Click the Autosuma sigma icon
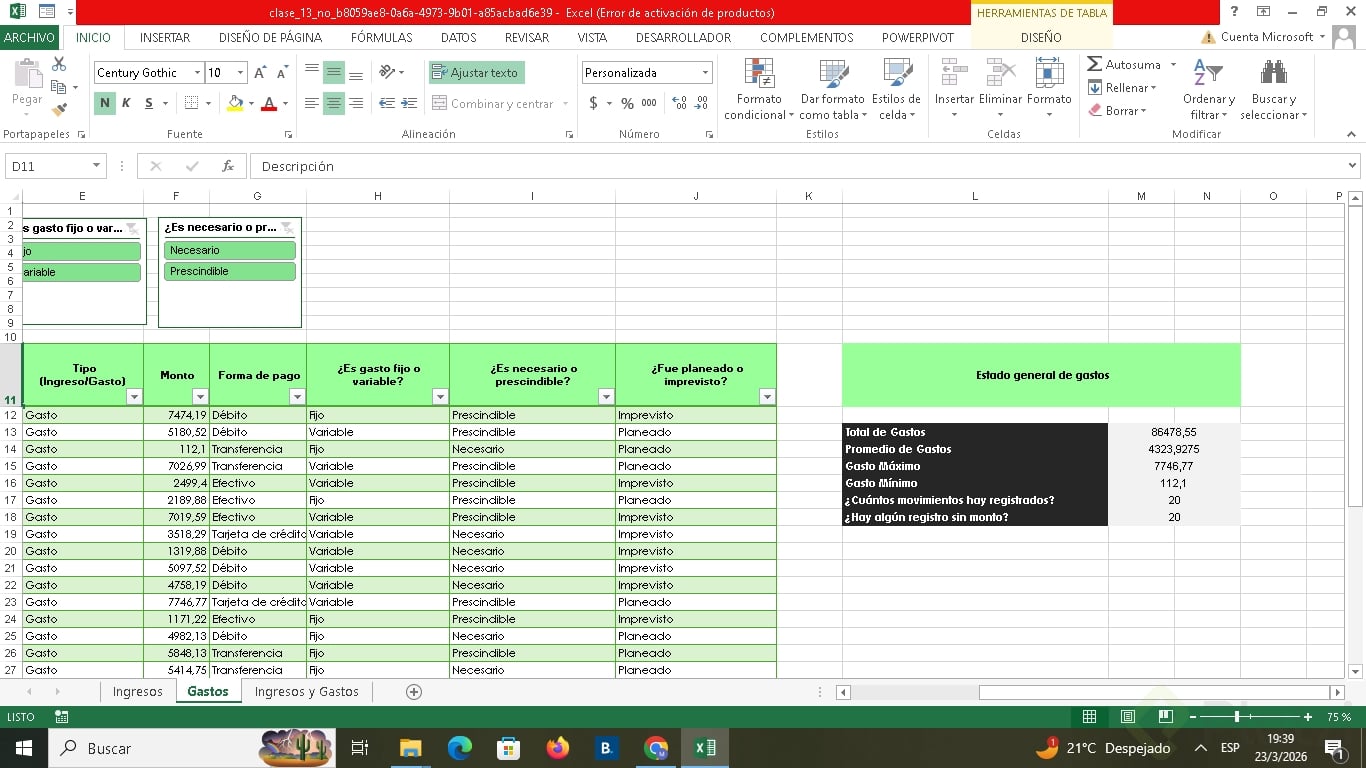The height and width of the screenshot is (768, 1366). point(1094,64)
